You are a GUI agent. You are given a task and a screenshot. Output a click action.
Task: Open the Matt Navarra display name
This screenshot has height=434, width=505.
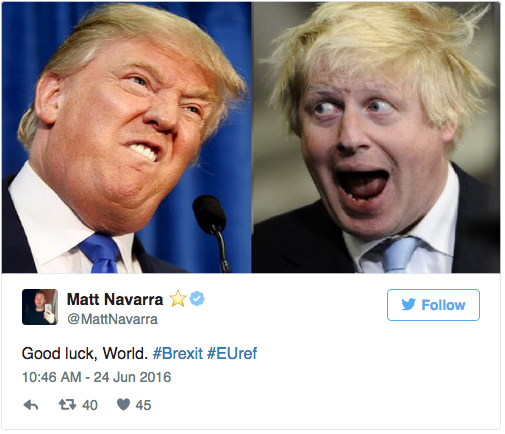(115, 299)
